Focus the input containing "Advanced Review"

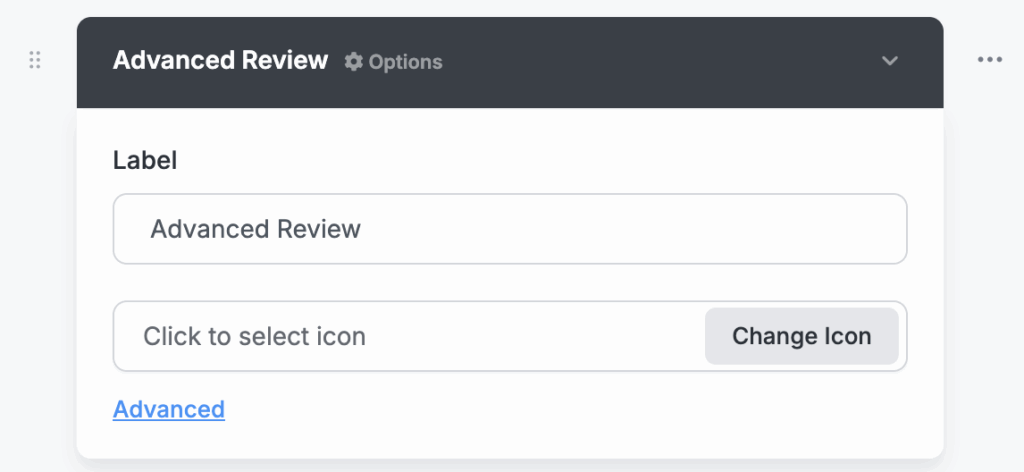pos(509,229)
